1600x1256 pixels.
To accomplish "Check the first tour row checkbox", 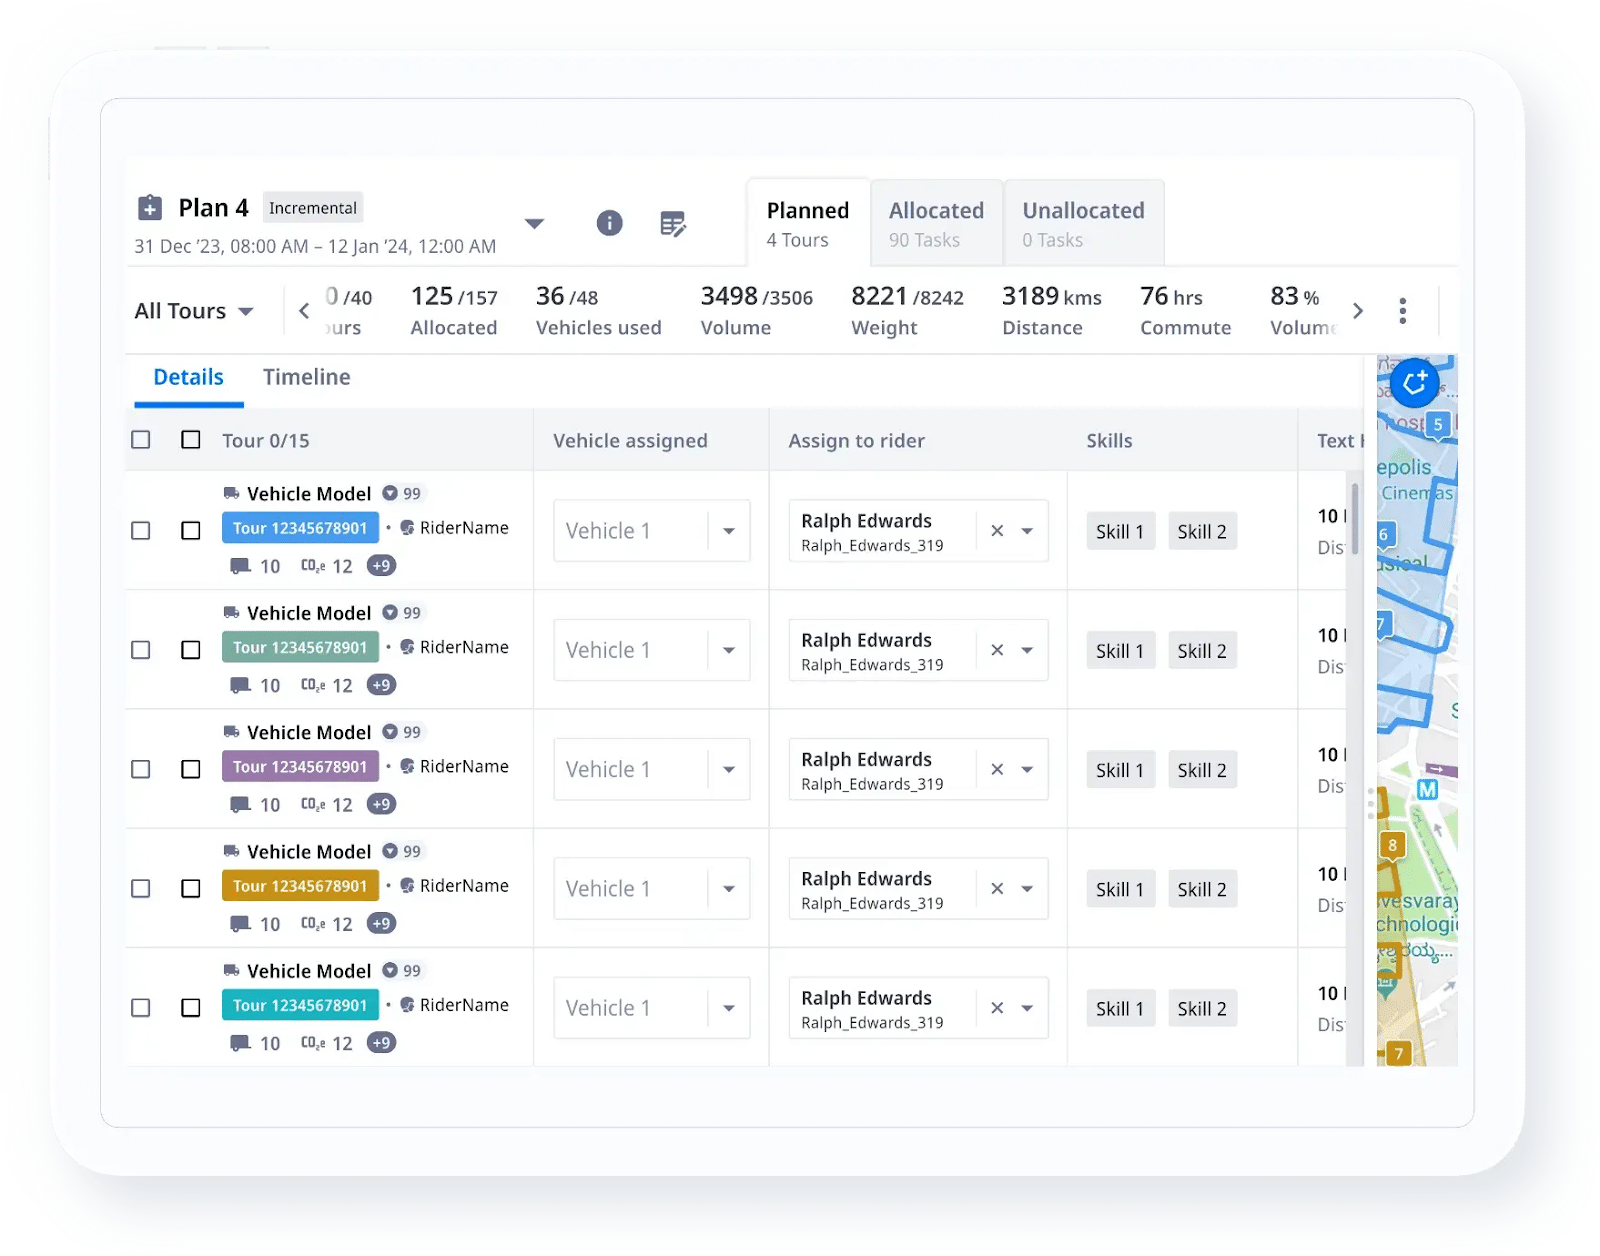I will tap(190, 531).
